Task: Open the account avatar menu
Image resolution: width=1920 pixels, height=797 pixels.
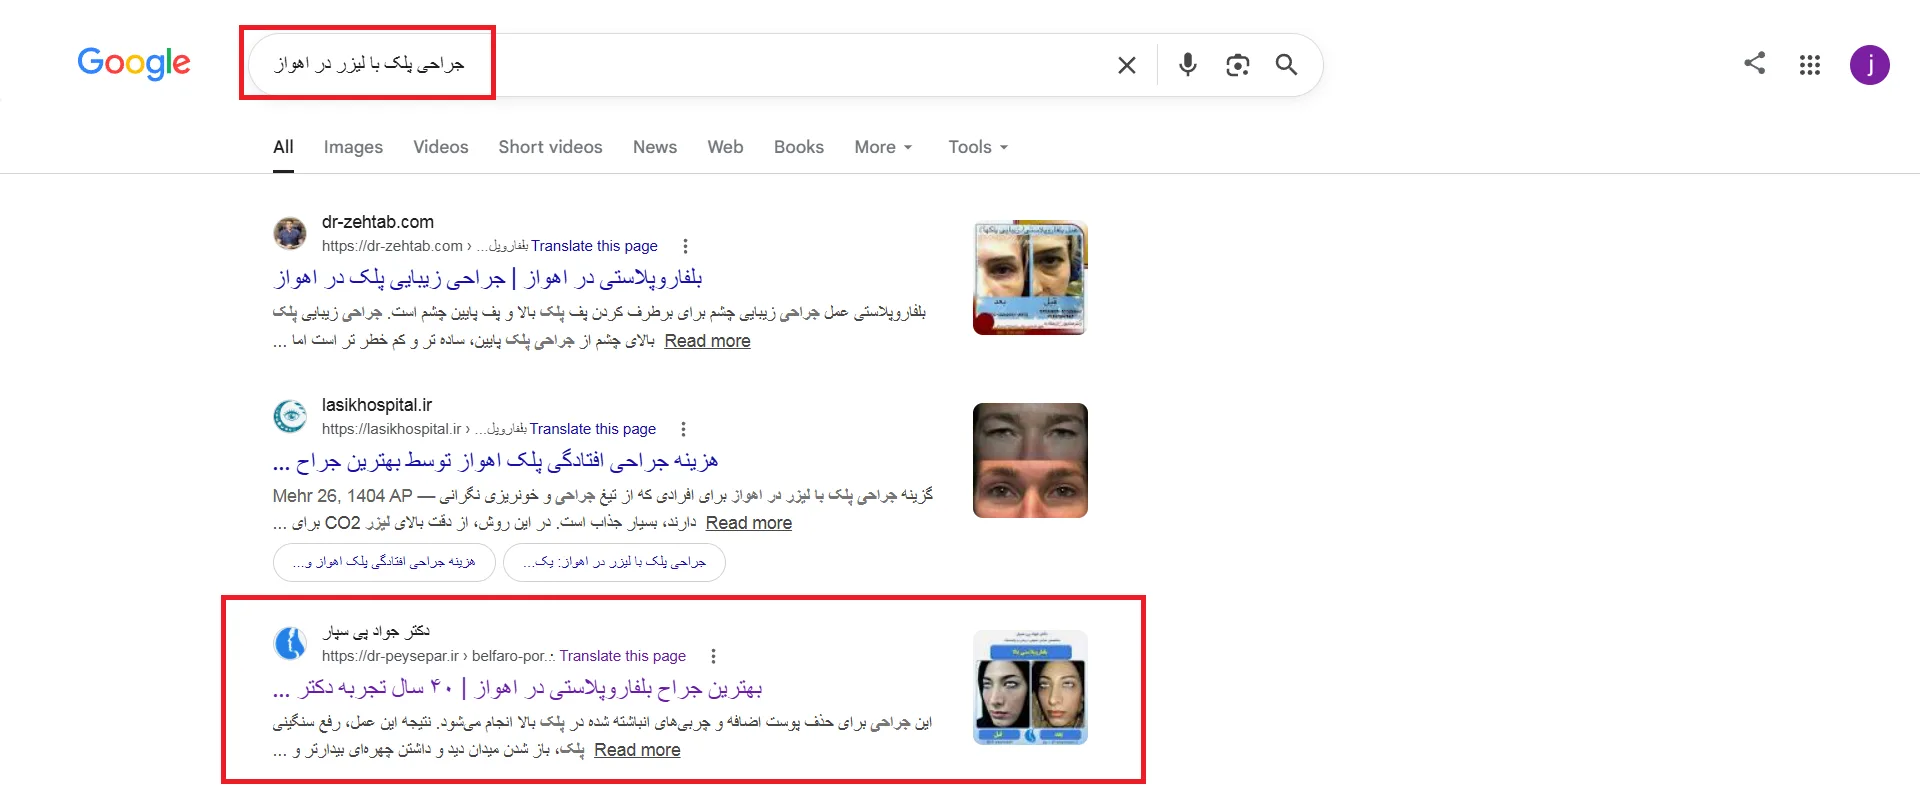Action: (1869, 65)
